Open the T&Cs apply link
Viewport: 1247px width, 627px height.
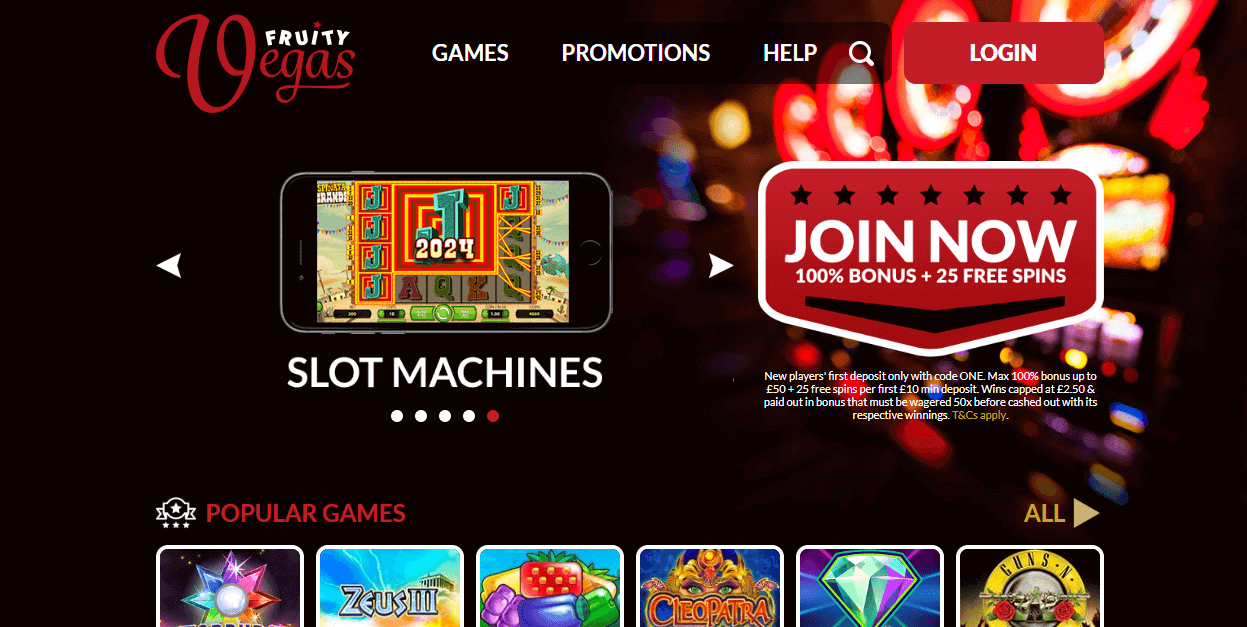[979, 414]
